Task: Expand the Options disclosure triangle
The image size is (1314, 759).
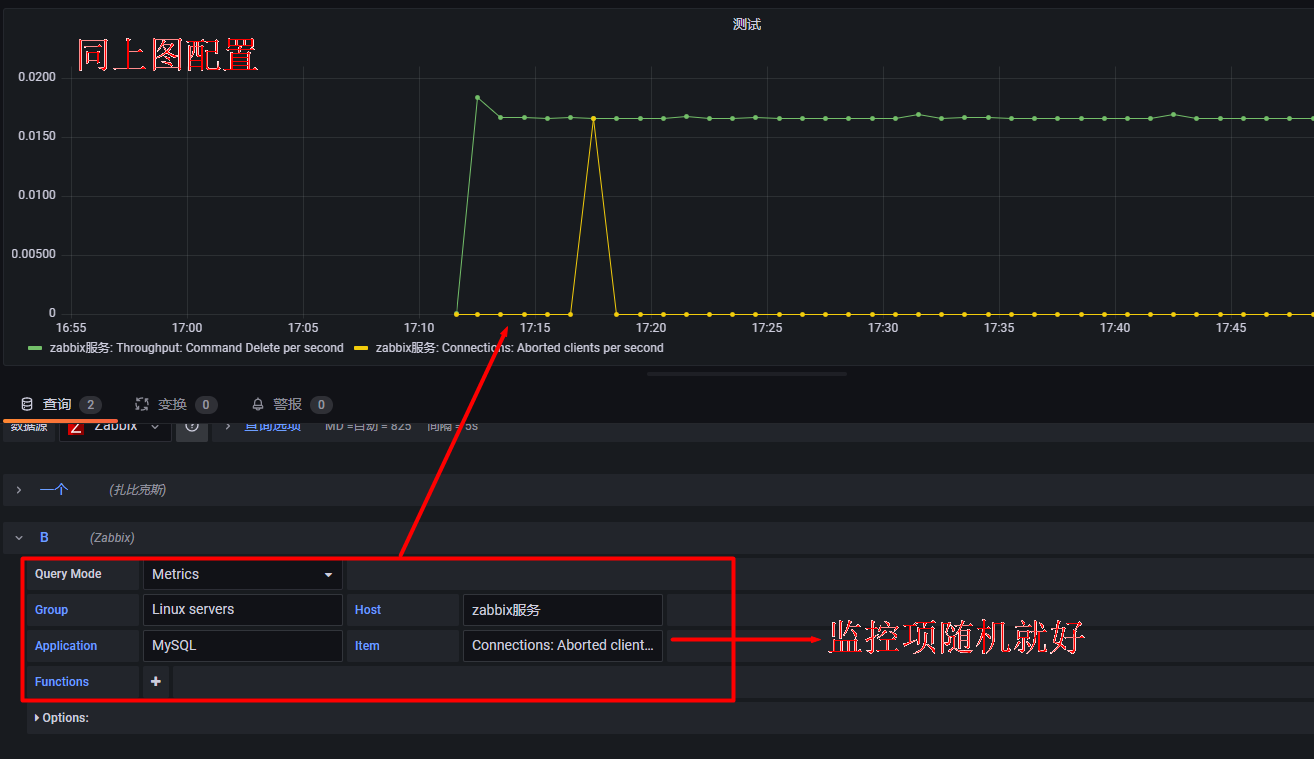Action: coord(37,718)
